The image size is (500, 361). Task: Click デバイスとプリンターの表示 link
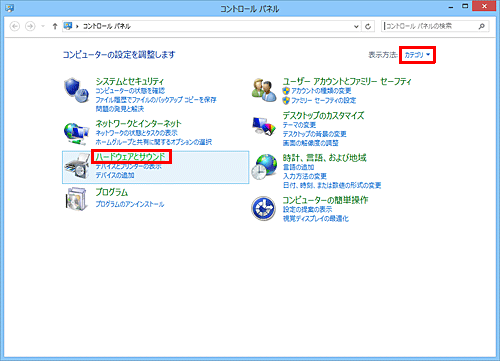(x=128, y=166)
